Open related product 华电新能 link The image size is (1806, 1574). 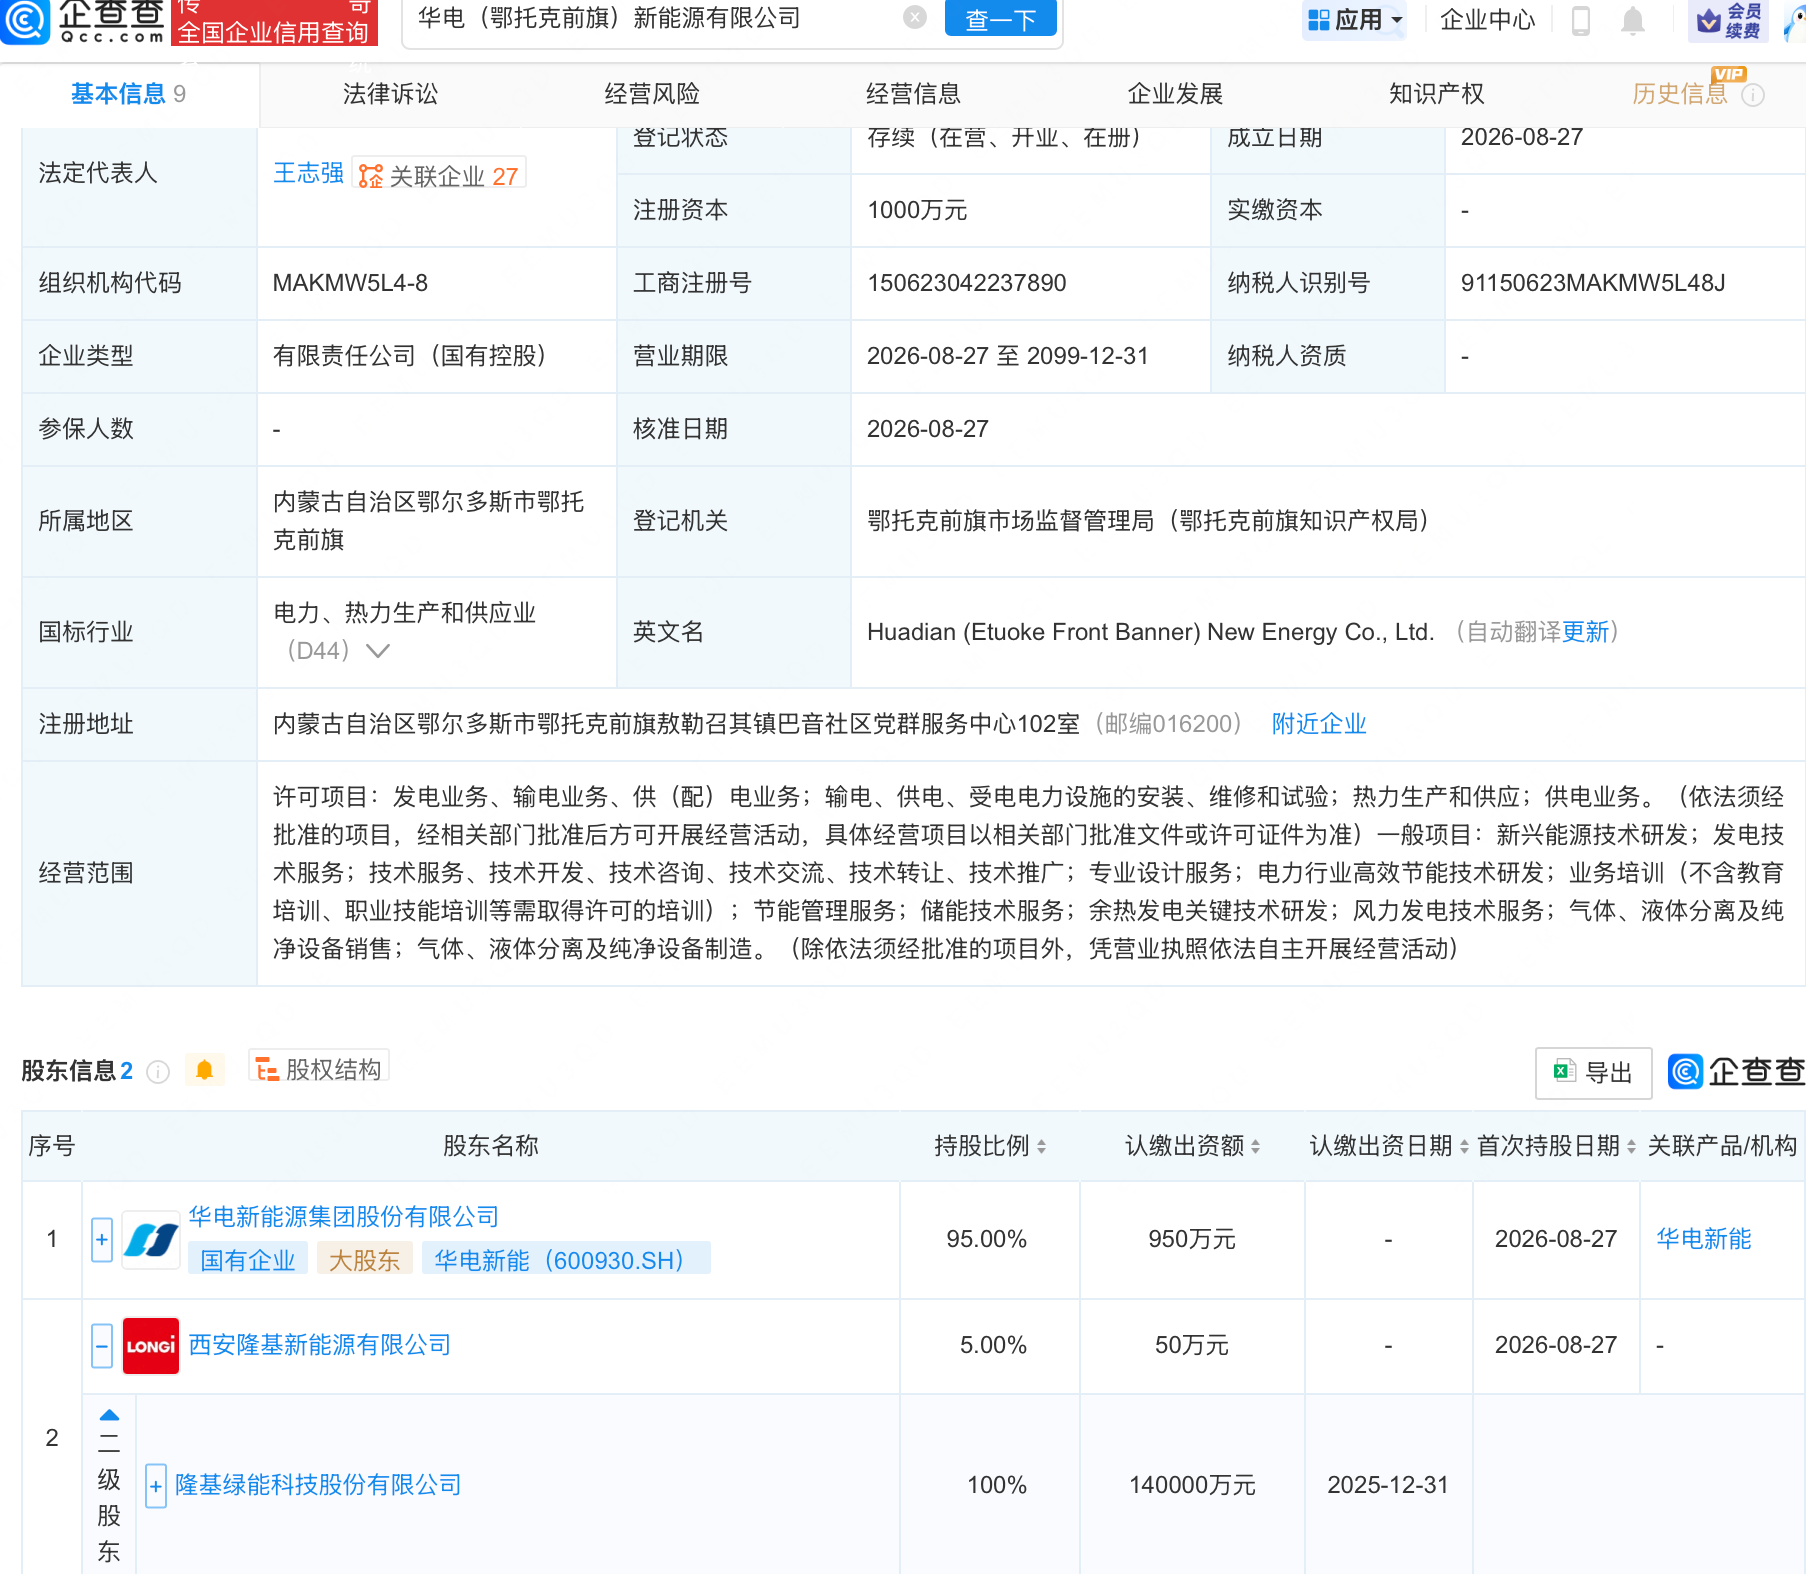point(1704,1239)
